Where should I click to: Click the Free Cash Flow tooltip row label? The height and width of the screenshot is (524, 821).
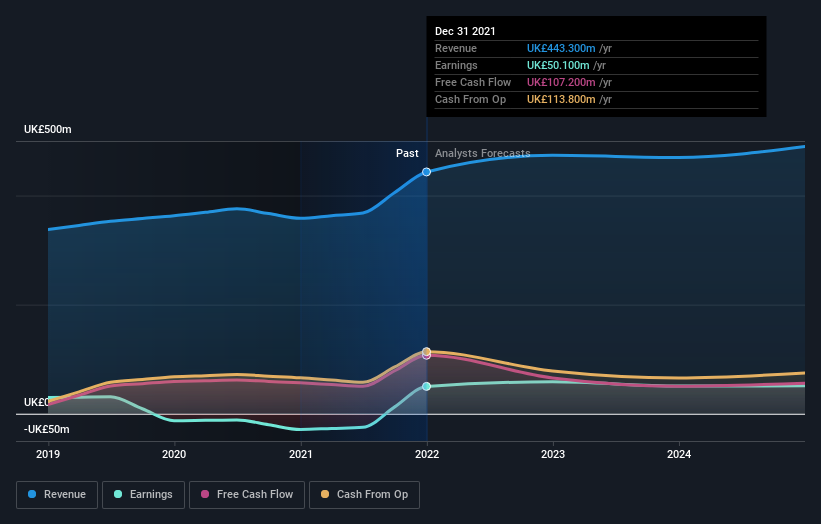pyautogui.click(x=473, y=82)
